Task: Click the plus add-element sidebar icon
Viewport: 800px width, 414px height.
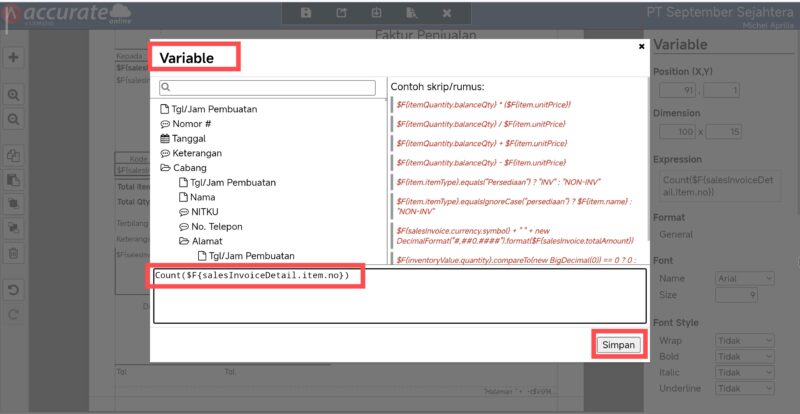Action: click(14, 57)
